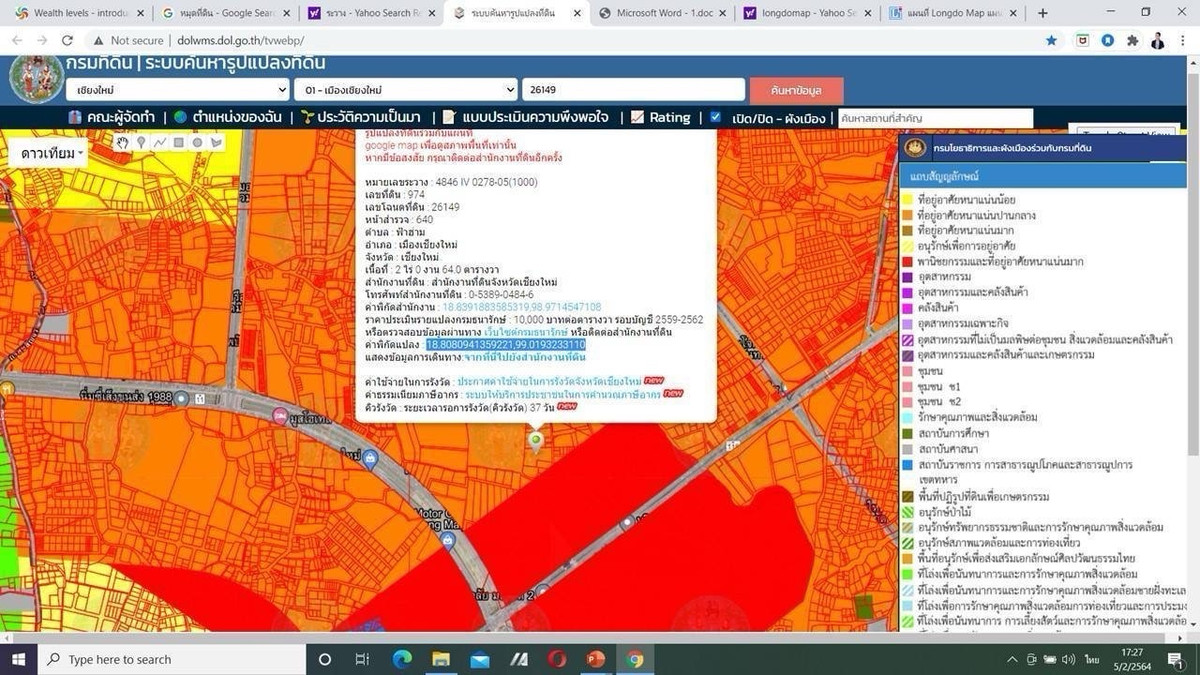Click the อุตสาหกรรม purple legend swatch

coord(908,277)
